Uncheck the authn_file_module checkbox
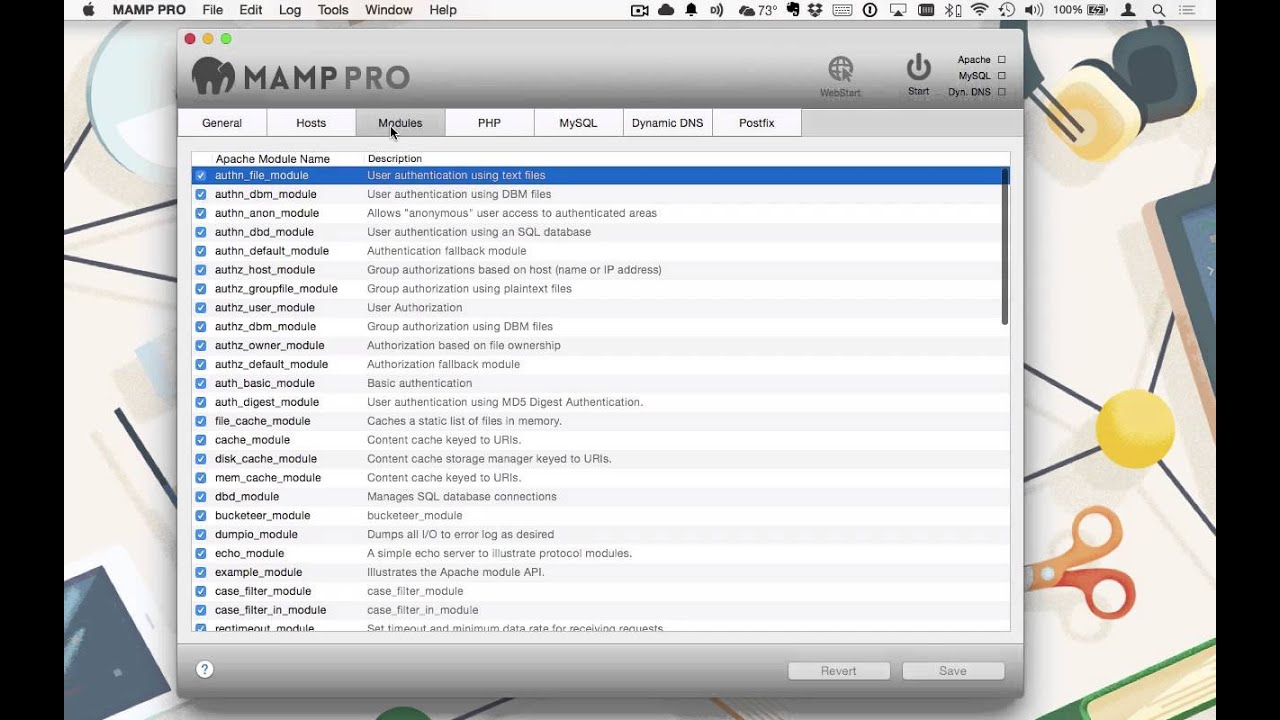Image resolution: width=1280 pixels, height=720 pixels. pos(201,175)
